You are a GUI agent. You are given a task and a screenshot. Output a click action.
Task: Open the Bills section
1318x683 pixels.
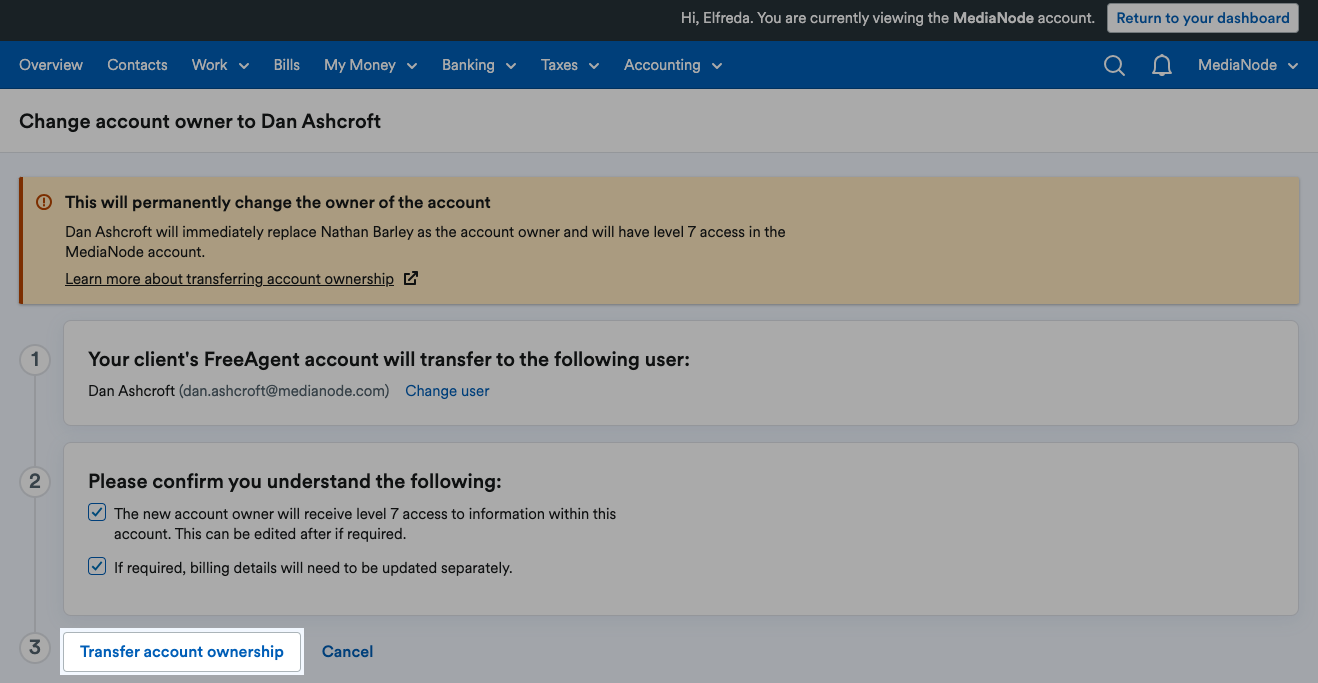point(286,65)
